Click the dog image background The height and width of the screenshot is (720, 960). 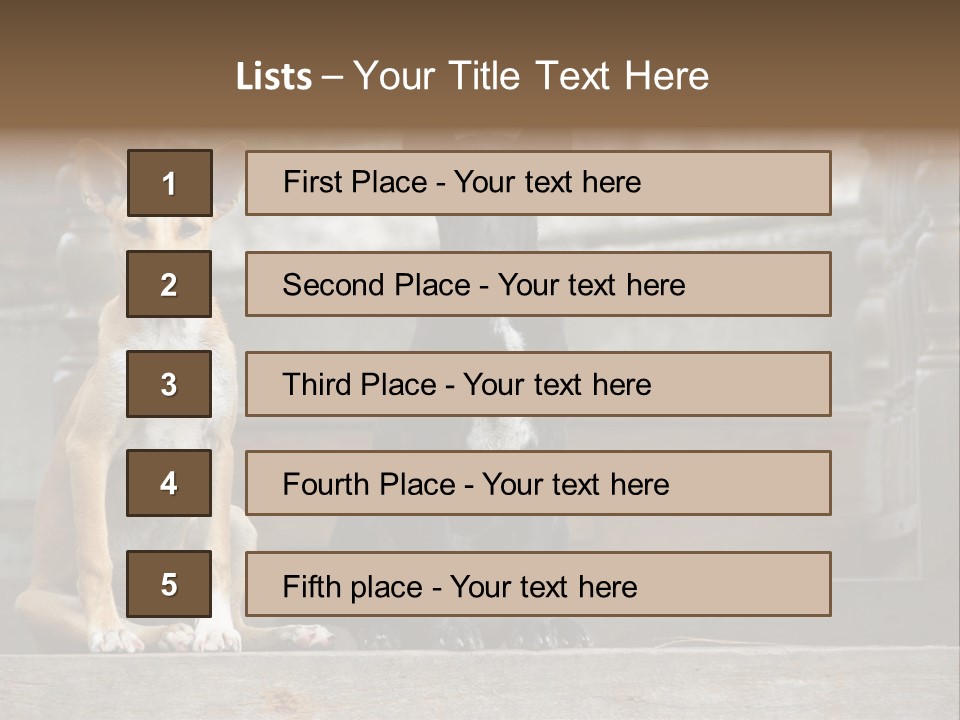[890, 400]
